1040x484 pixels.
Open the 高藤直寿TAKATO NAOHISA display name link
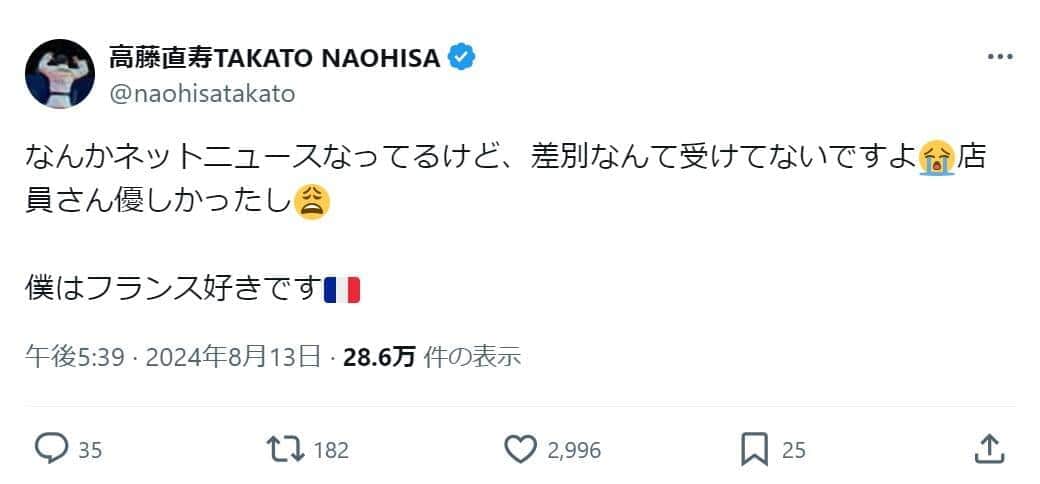[274, 58]
